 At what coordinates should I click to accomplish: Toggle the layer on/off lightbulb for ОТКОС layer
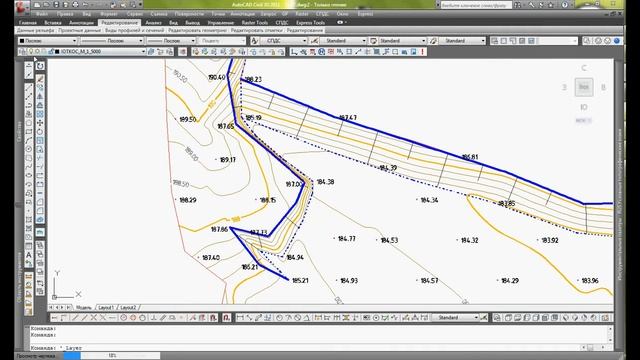point(30,52)
